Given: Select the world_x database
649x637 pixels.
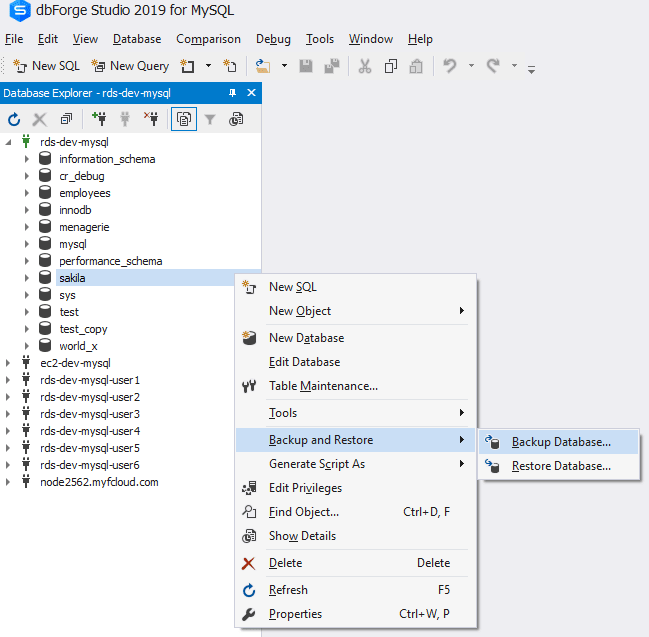Looking at the screenshot, I should click(x=78, y=346).
